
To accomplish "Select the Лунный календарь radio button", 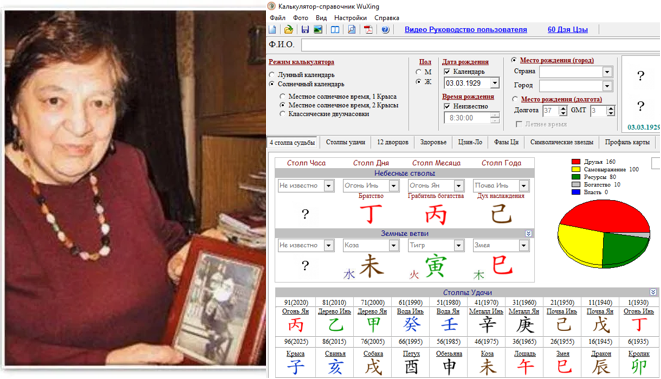I will 272,75.
